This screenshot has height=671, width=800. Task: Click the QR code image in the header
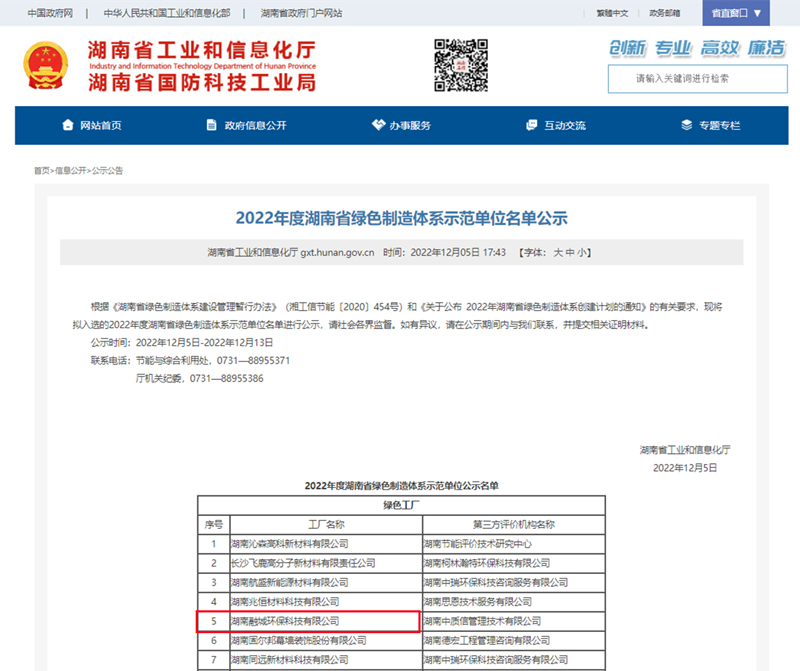(461, 65)
